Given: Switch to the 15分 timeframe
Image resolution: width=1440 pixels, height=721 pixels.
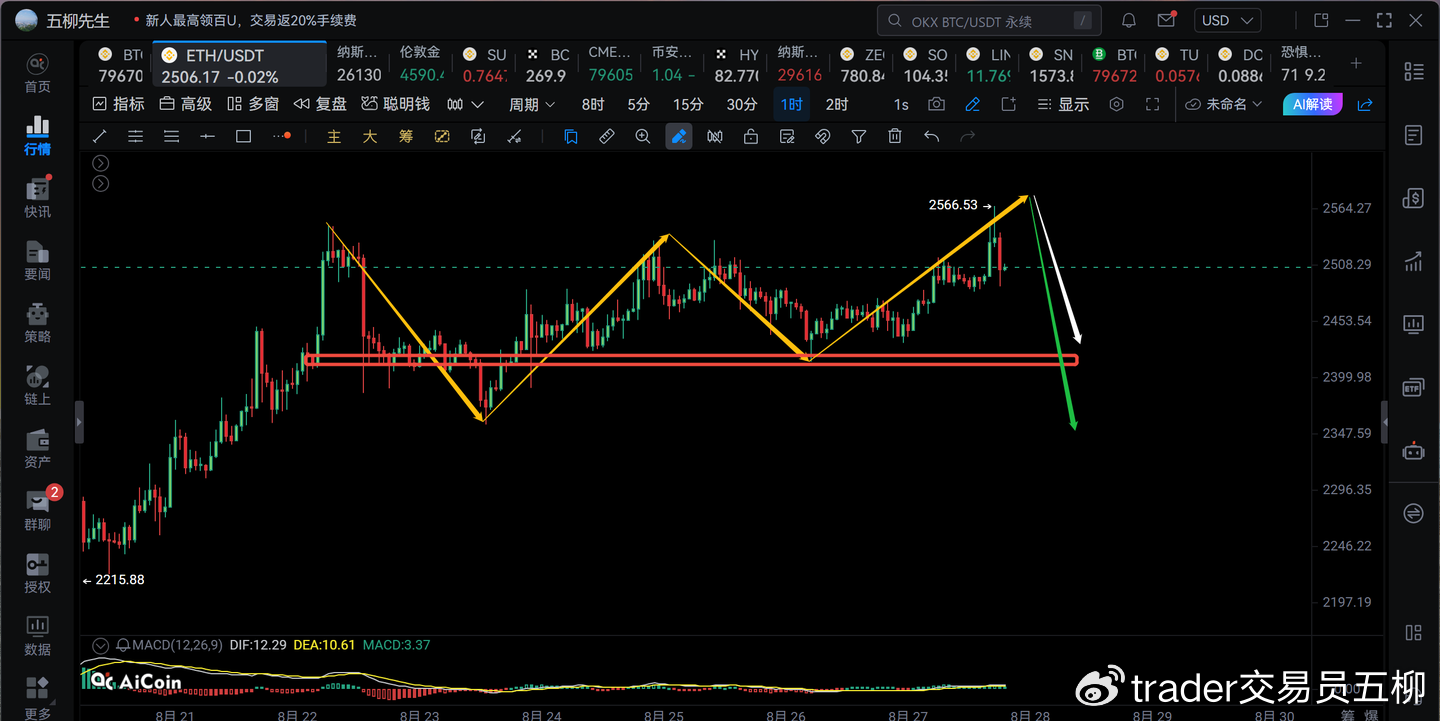Looking at the screenshot, I should [688, 104].
